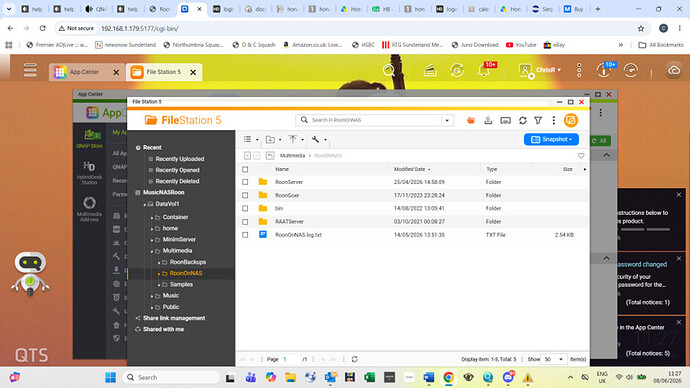This screenshot has height=388, width=690.
Task: Open the Show 50 items dropdown
Action: pyautogui.click(x=554, y=359)
